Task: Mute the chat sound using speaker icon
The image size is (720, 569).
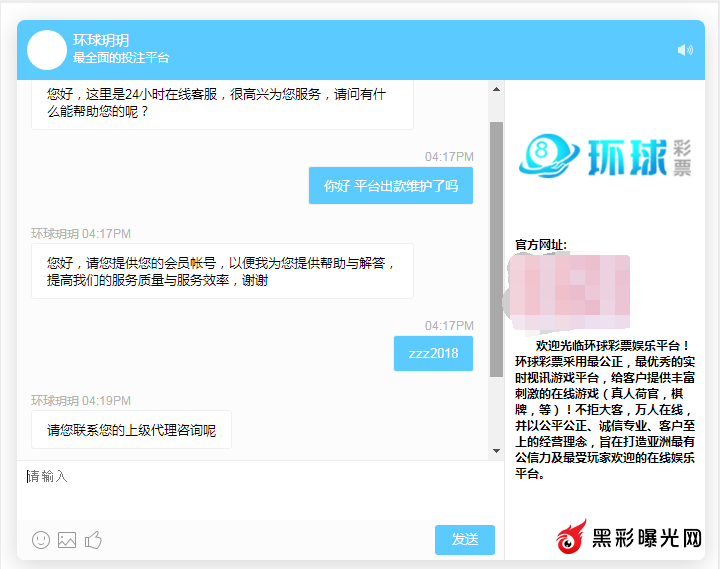Action: (x=685, y=50)
